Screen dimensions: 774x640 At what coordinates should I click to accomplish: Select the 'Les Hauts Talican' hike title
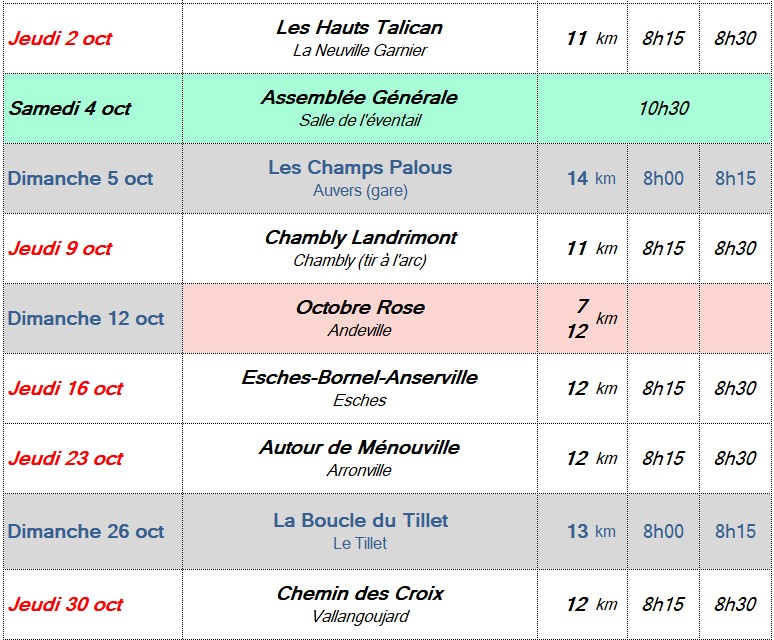(x=359, y=27)
